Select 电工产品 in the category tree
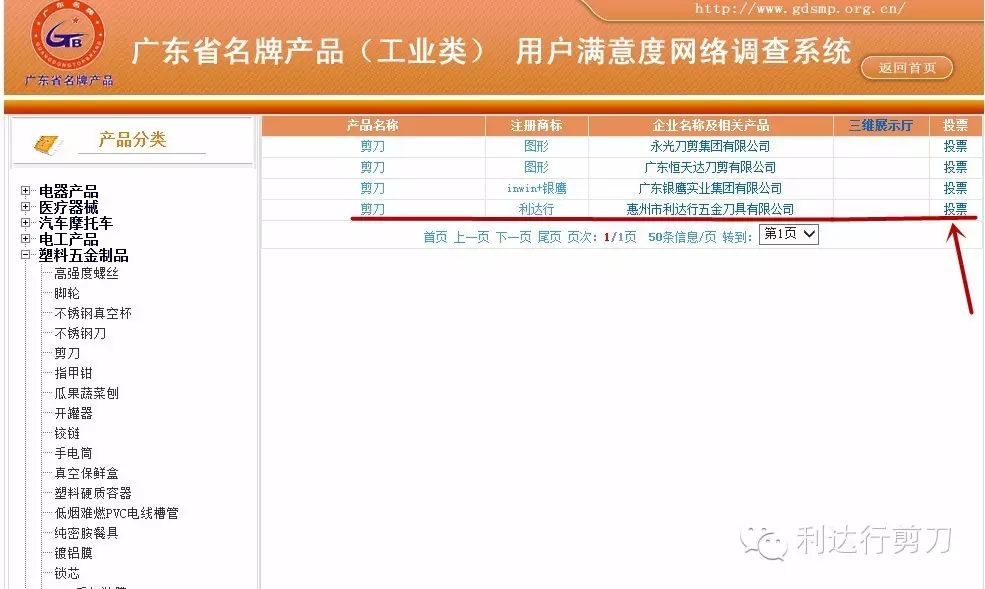 (x=68, y=239)
